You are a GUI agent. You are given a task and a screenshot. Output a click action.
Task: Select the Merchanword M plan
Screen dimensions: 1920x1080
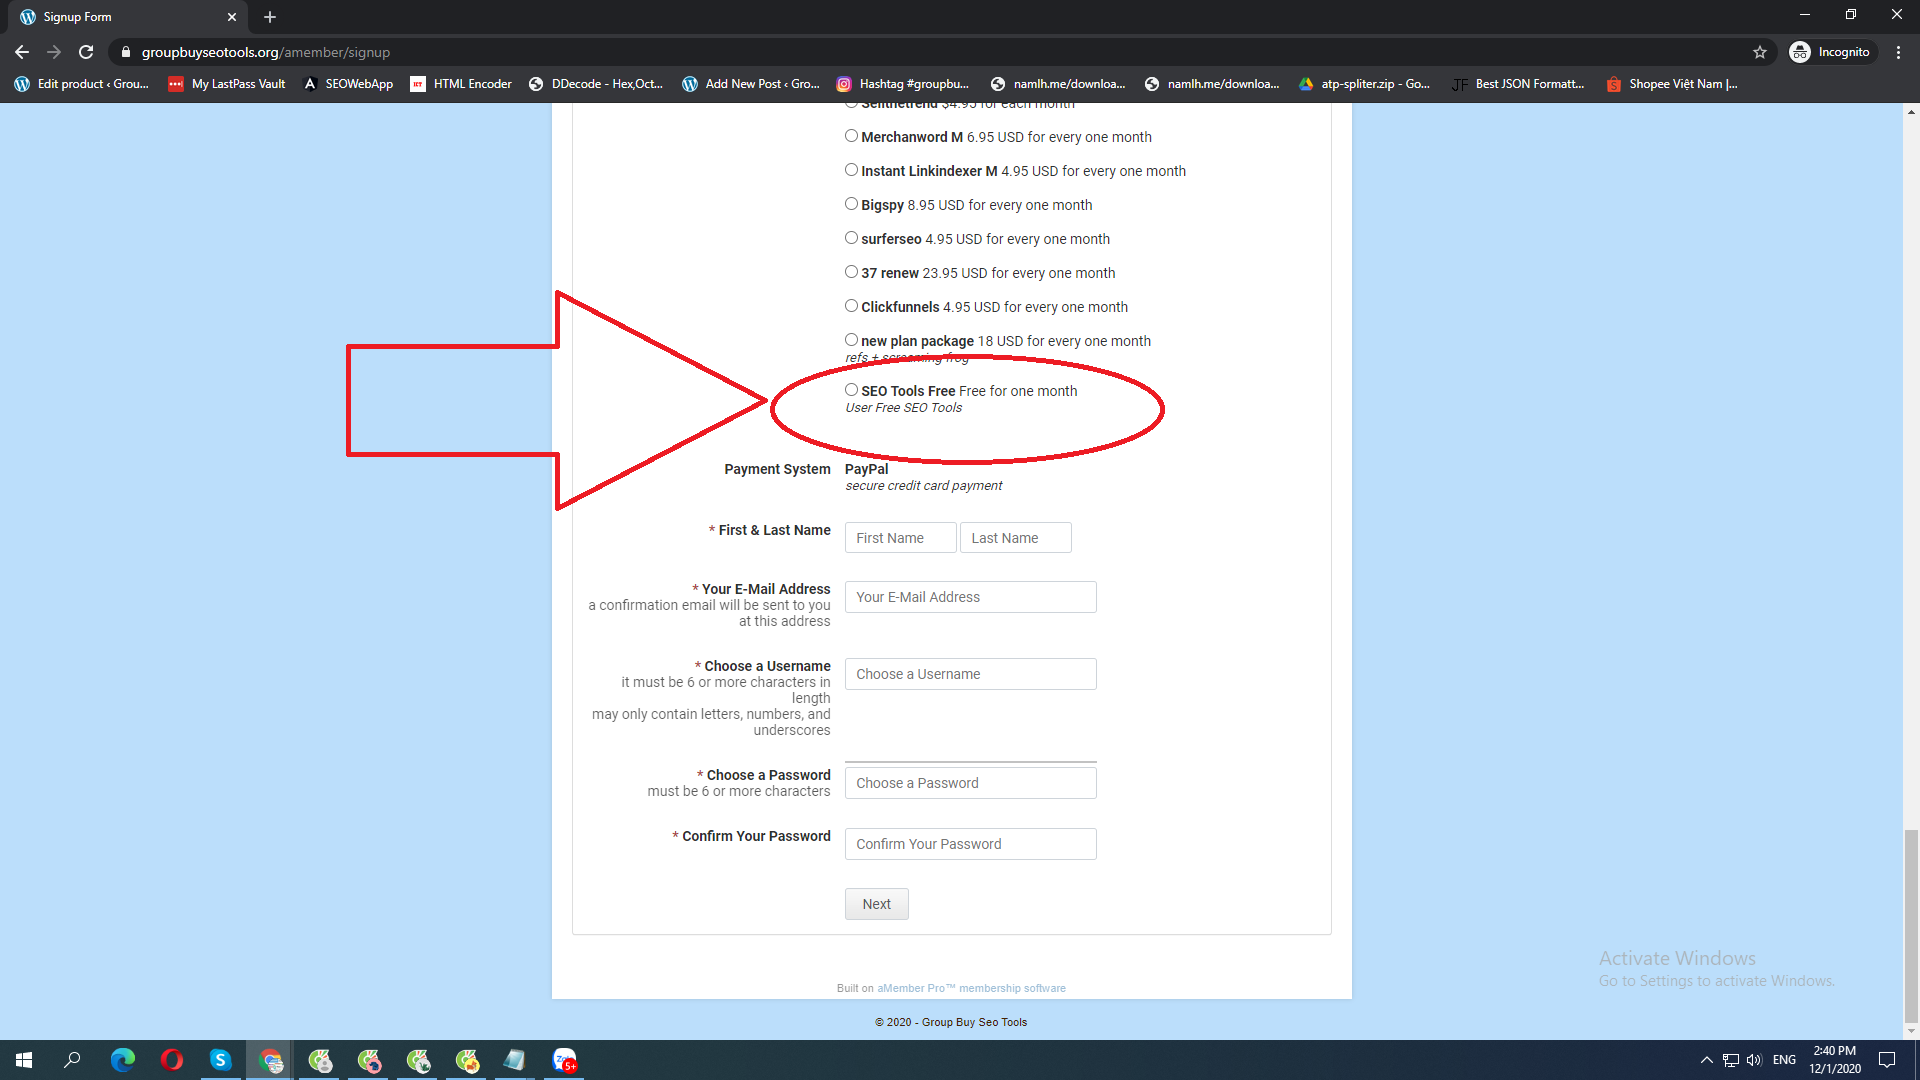851,136
